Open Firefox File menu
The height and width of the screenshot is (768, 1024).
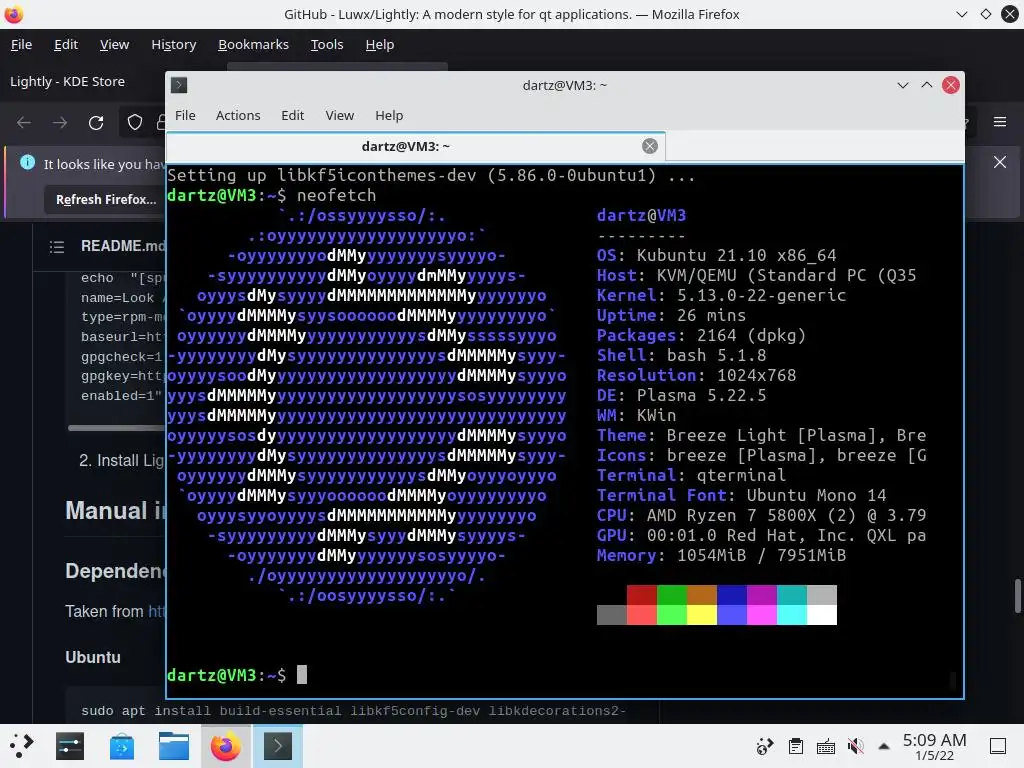point(21,44)
